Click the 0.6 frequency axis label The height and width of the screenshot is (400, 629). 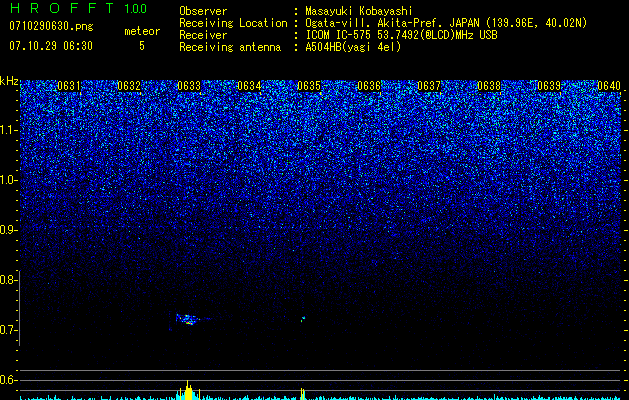(7, 380)
